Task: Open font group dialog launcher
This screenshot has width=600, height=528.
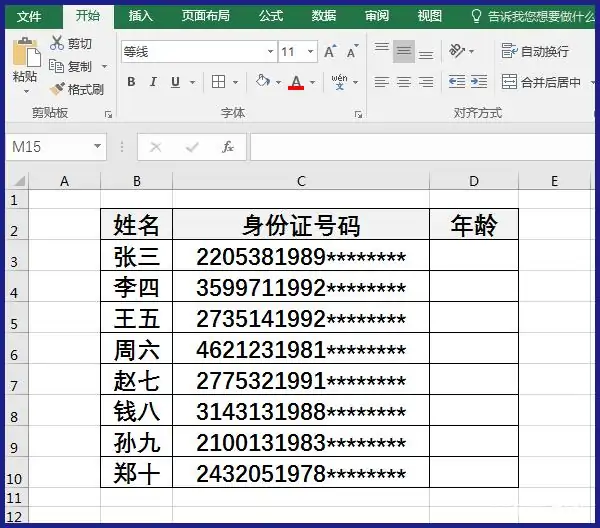Action: [358, 114]
